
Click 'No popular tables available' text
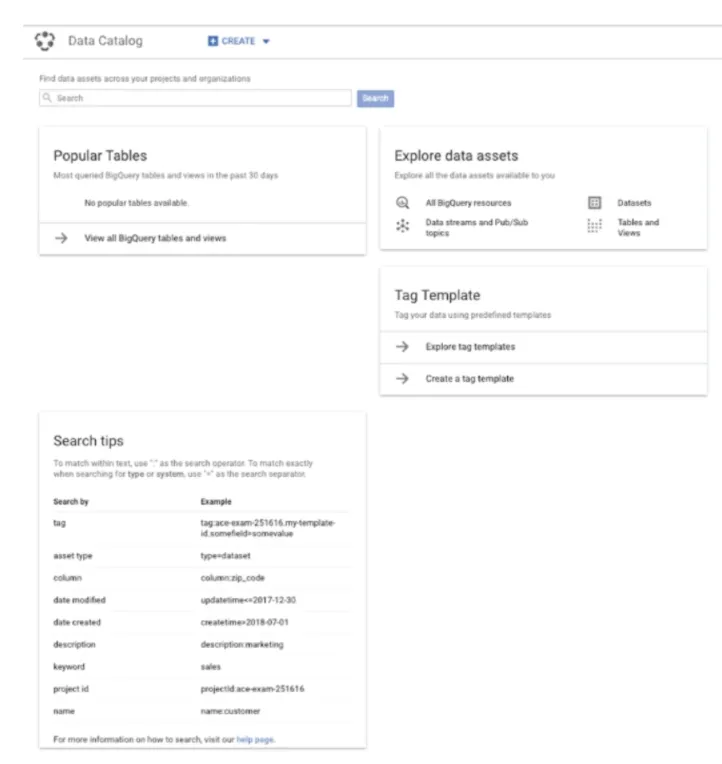[136, 203]
